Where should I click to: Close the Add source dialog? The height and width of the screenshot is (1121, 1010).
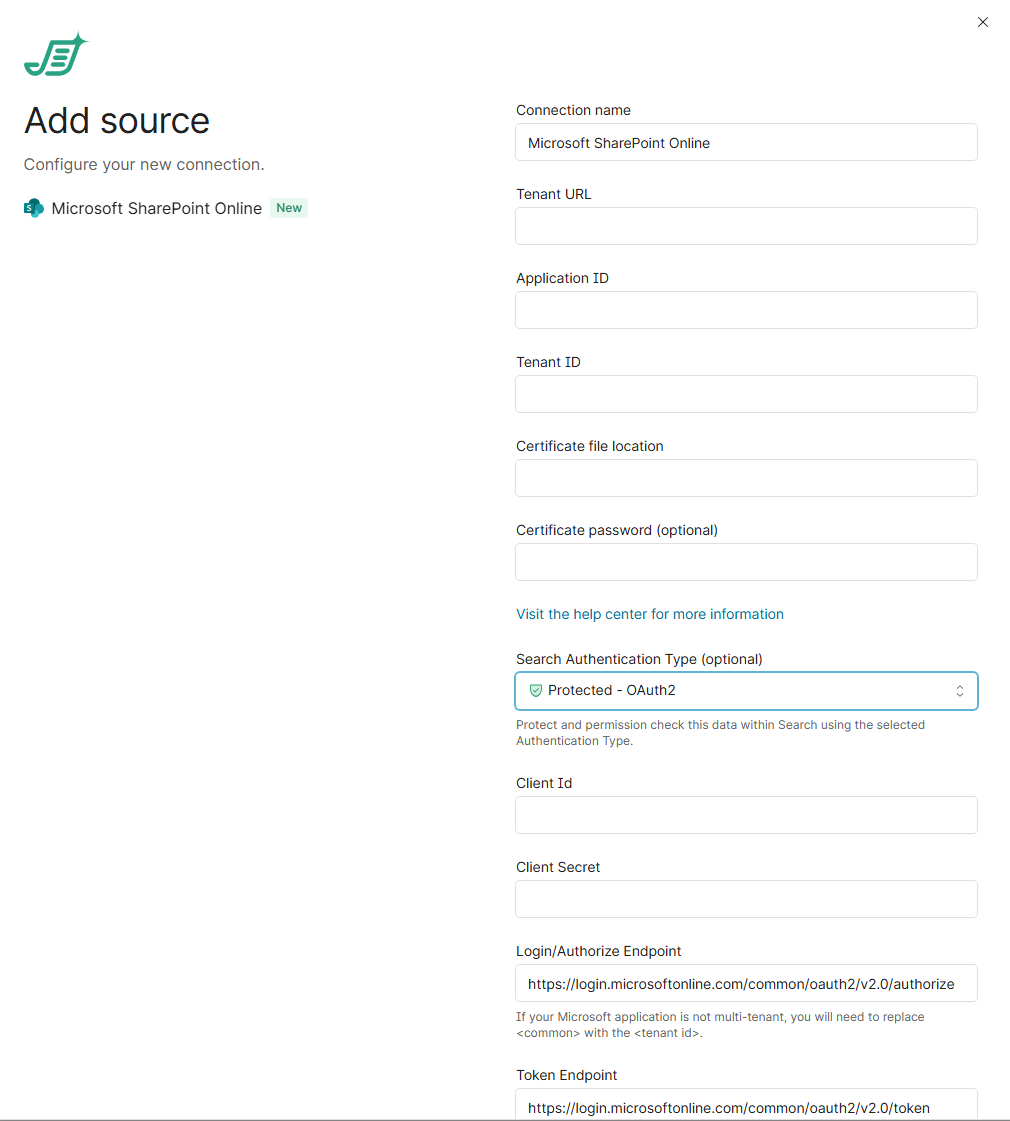(982, 22)
